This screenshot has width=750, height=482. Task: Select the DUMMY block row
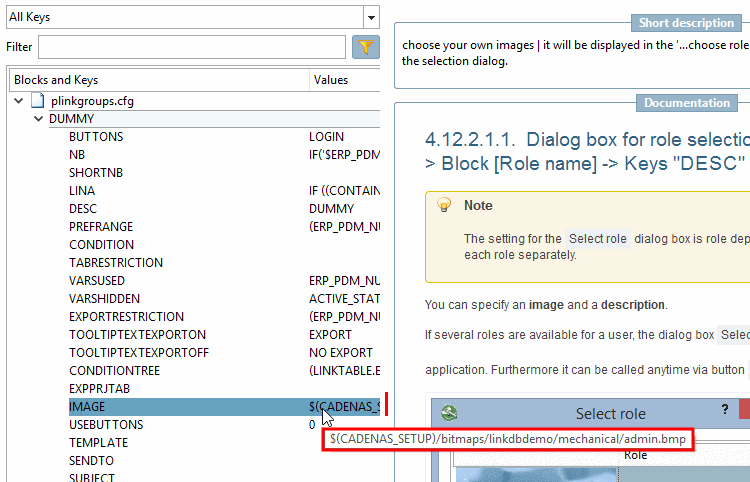[214, 119]
